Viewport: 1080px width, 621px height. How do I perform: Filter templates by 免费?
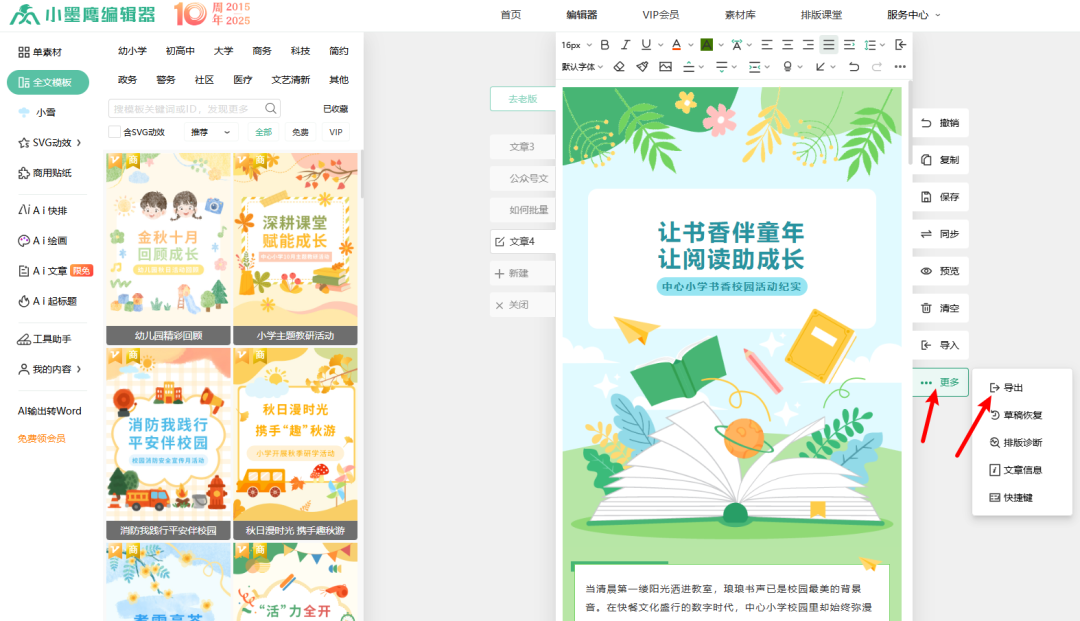(300, 132)
